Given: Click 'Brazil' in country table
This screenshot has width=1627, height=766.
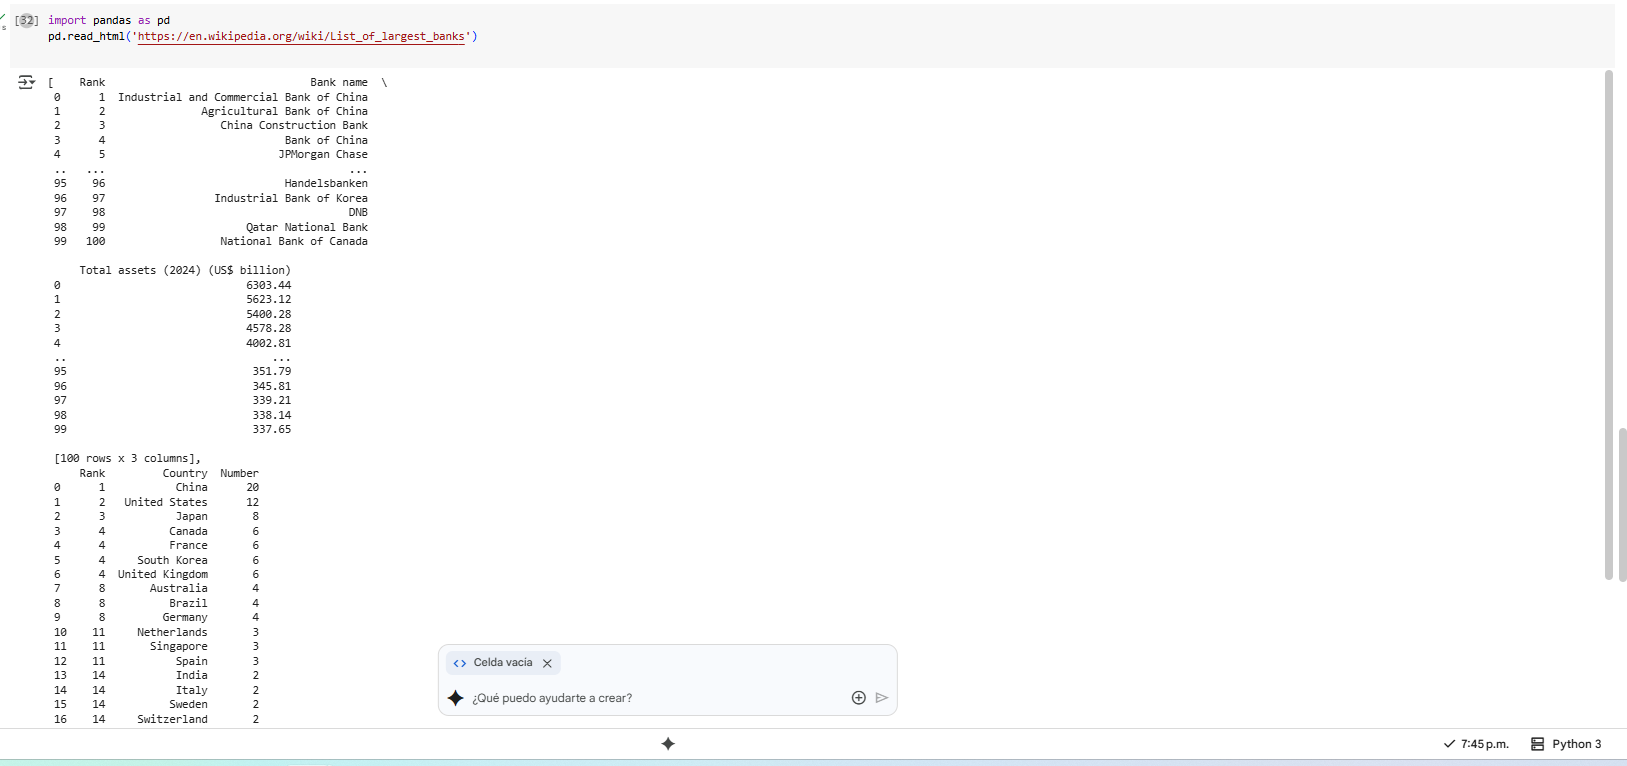Looking at the screenshot, I should [188, 603].
